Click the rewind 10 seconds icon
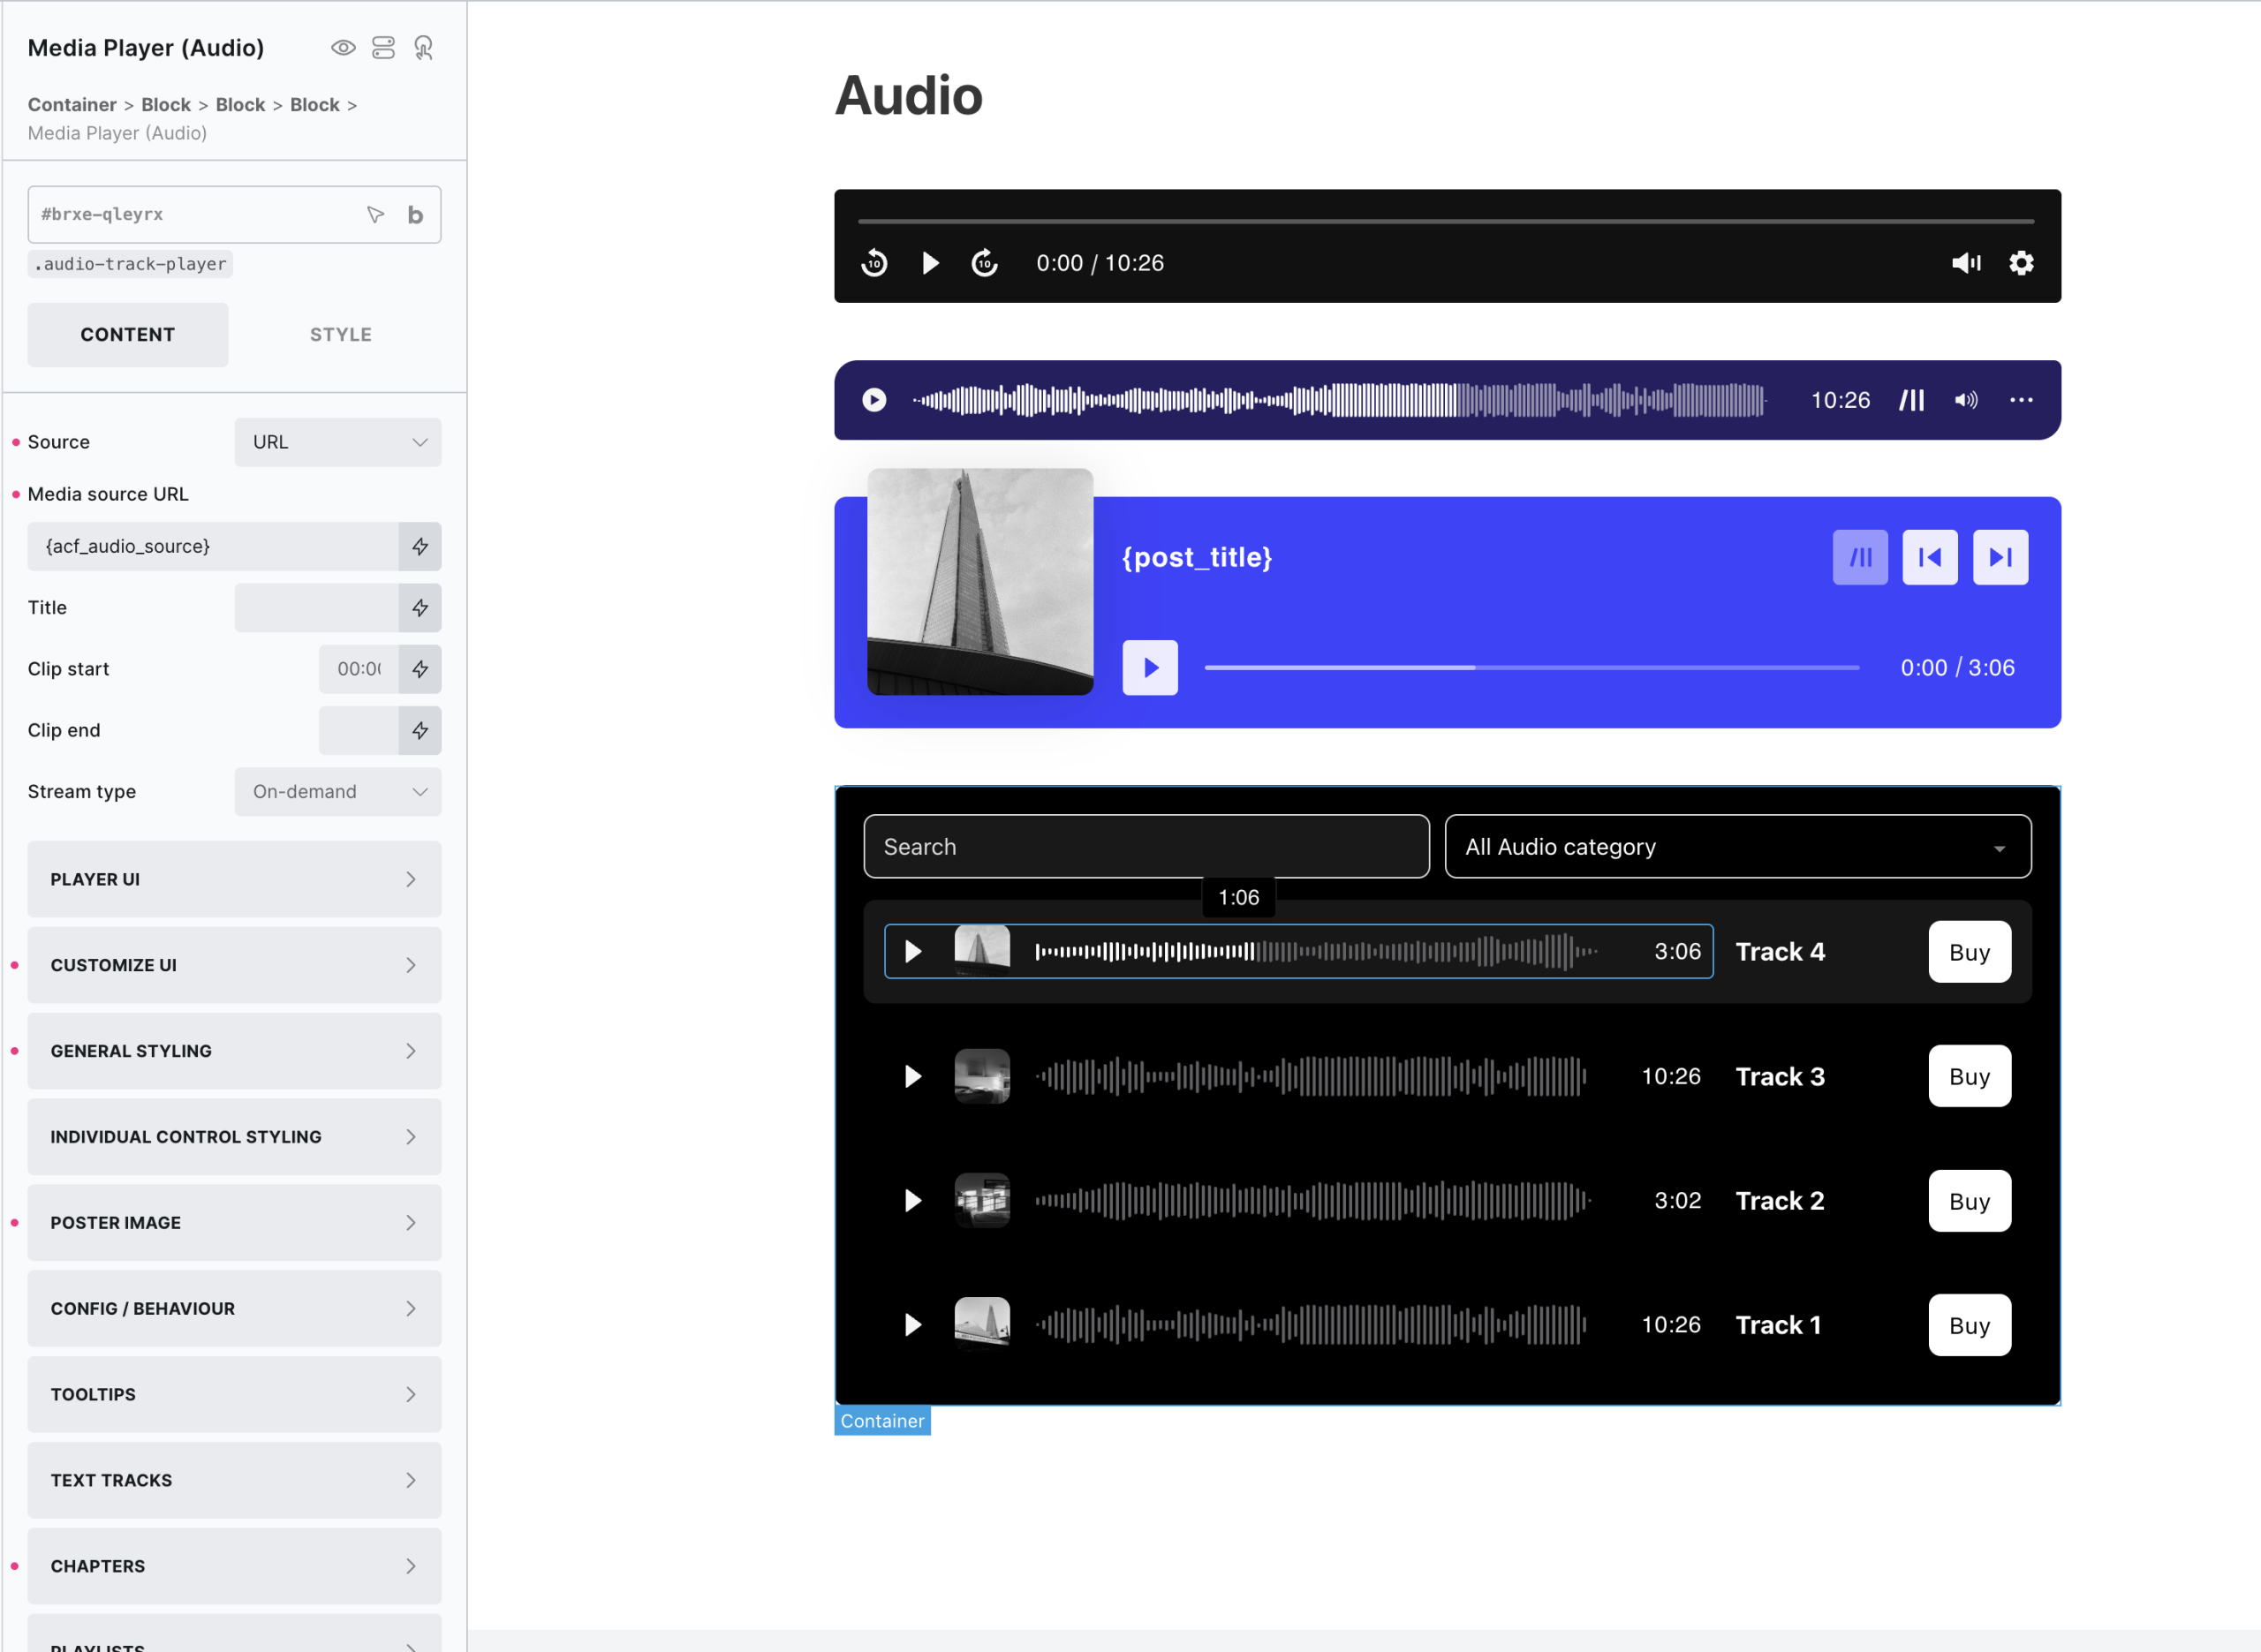Screen dimensions: 2261x1652 tap(874, 263)
